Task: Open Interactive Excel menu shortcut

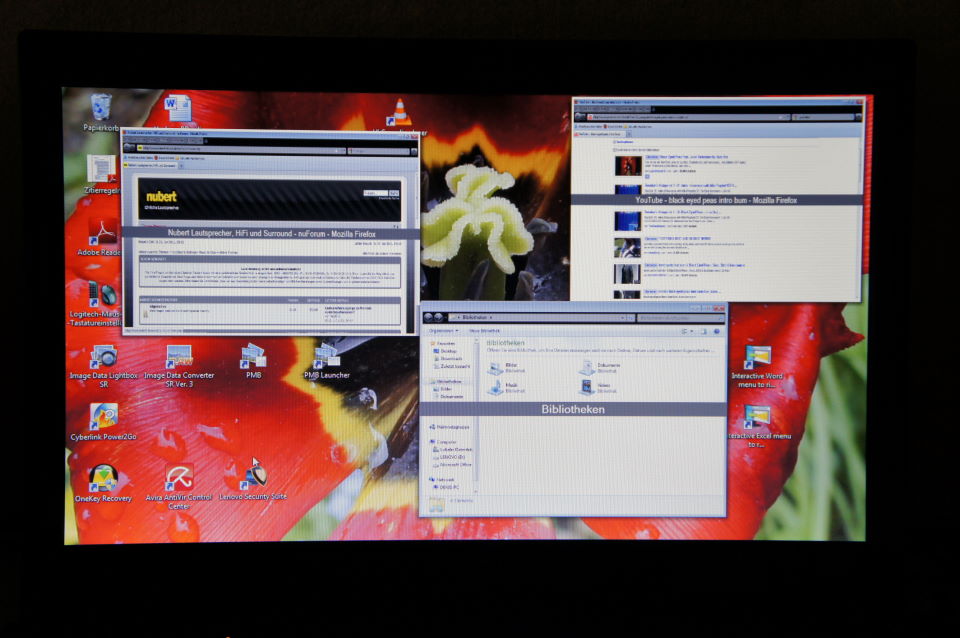Action: (x=757, y=417)
